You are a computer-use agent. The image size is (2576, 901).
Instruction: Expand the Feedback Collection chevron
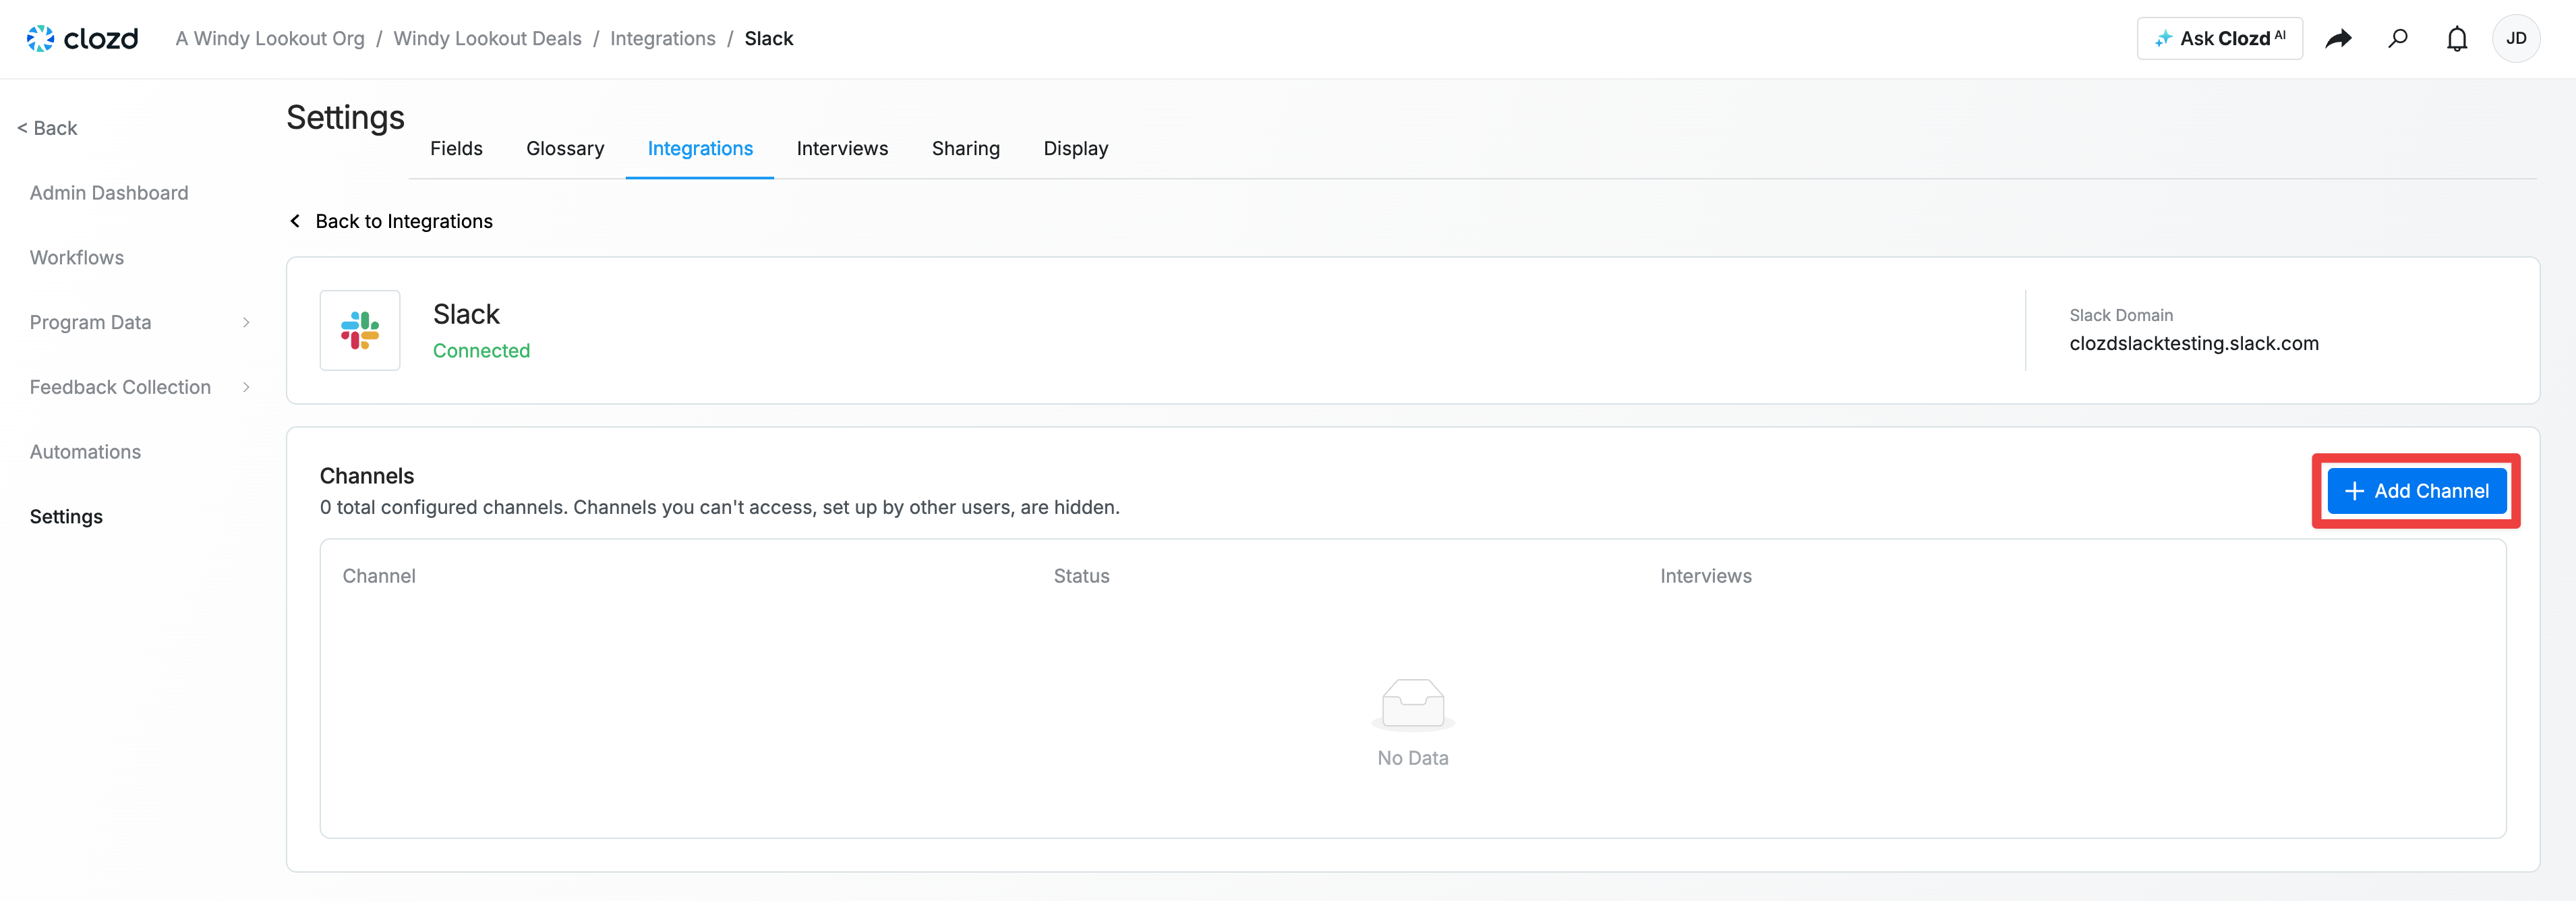tap(246, 387)
